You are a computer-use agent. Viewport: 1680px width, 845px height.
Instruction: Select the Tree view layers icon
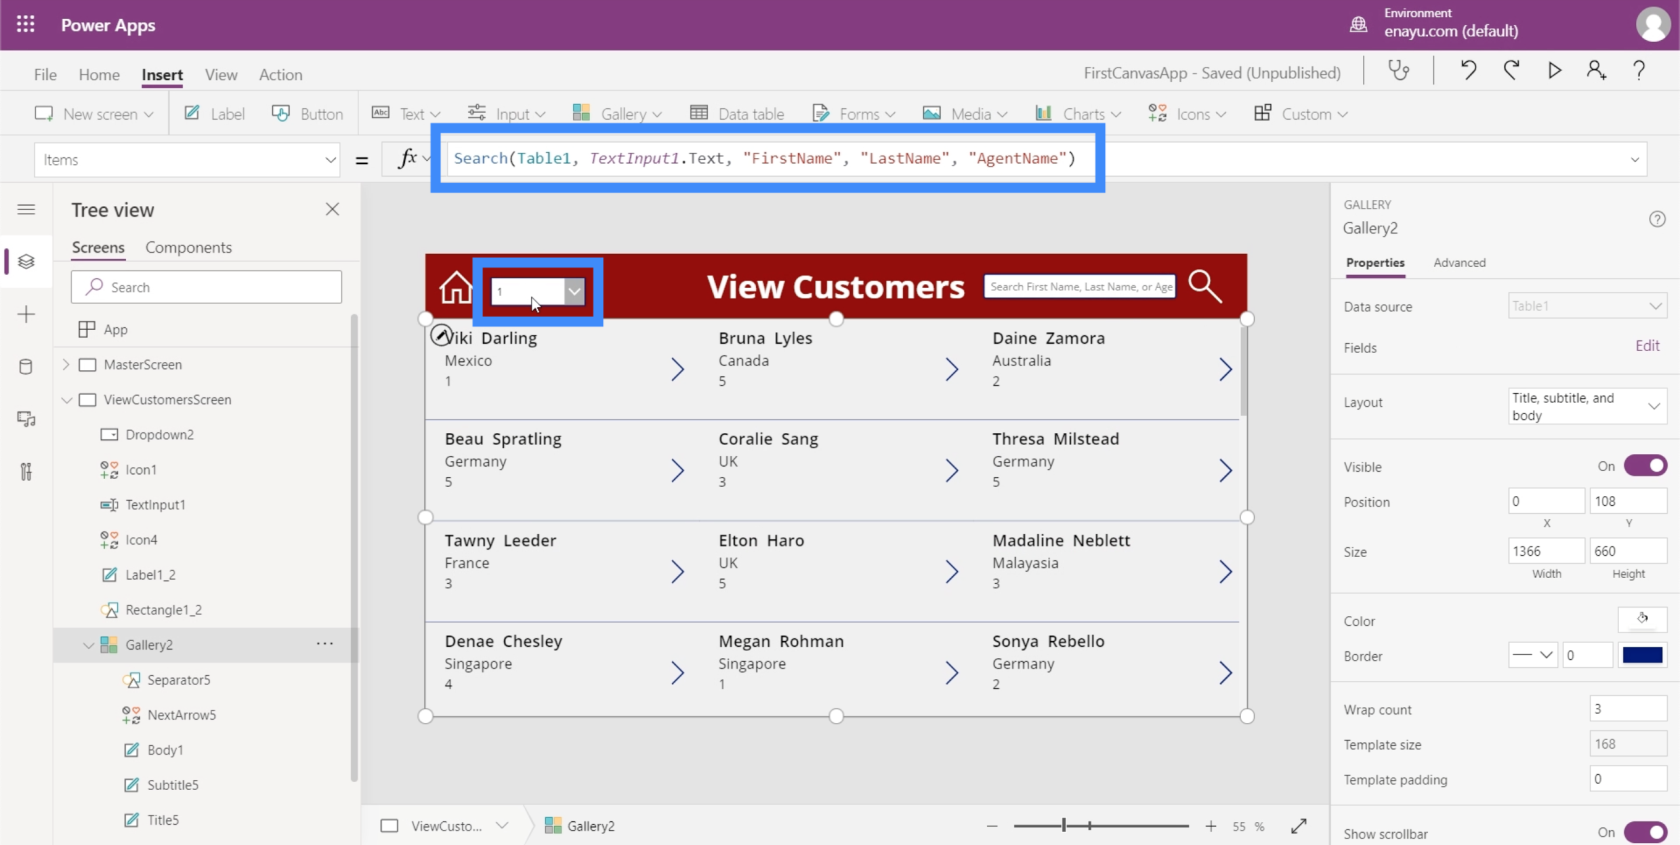point(26,262)
